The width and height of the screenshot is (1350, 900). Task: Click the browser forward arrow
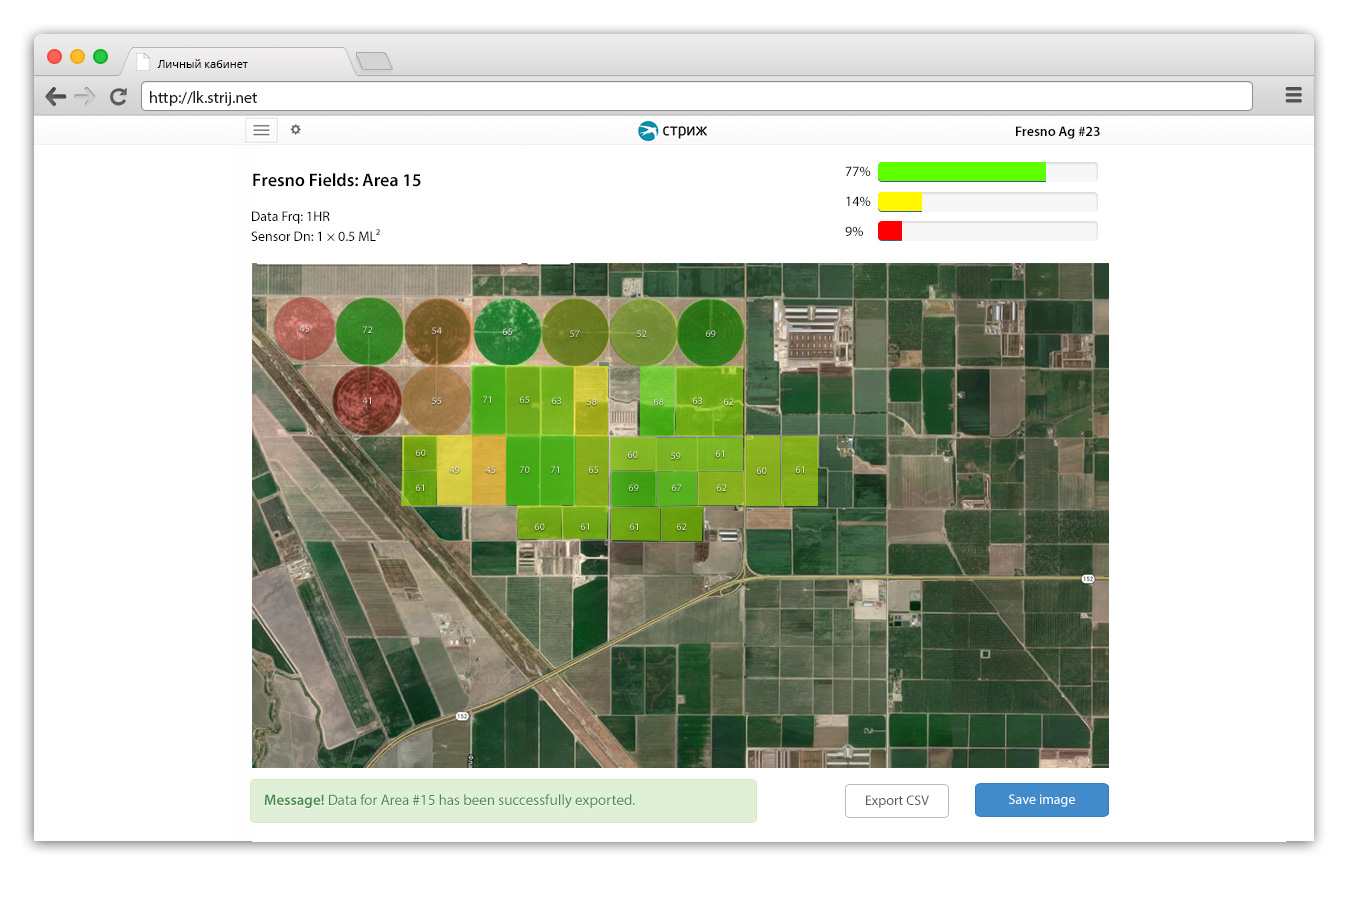(x=85, y=96)
